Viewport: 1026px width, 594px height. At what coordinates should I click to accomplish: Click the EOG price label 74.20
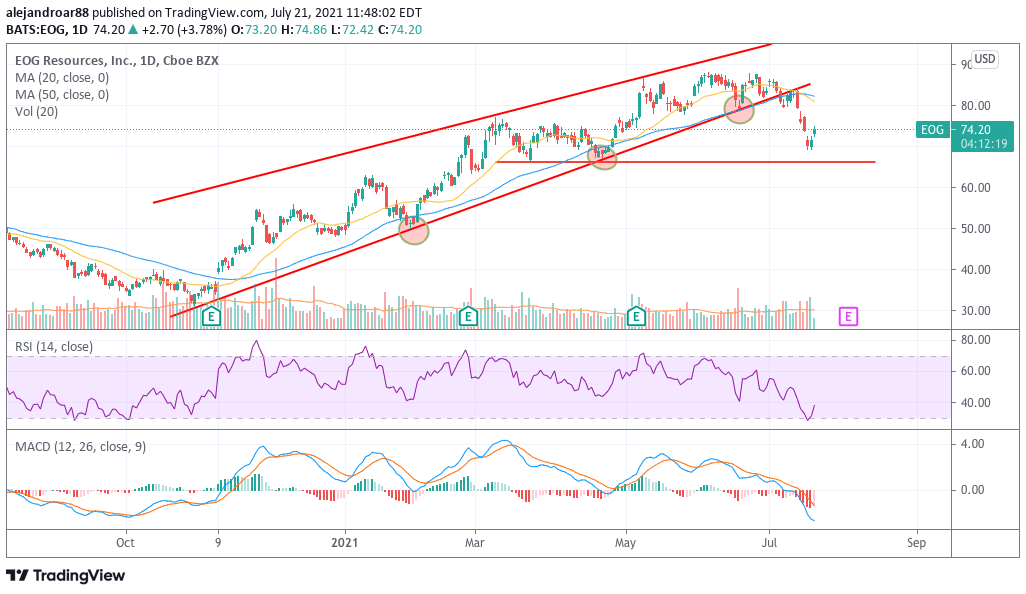975,130
